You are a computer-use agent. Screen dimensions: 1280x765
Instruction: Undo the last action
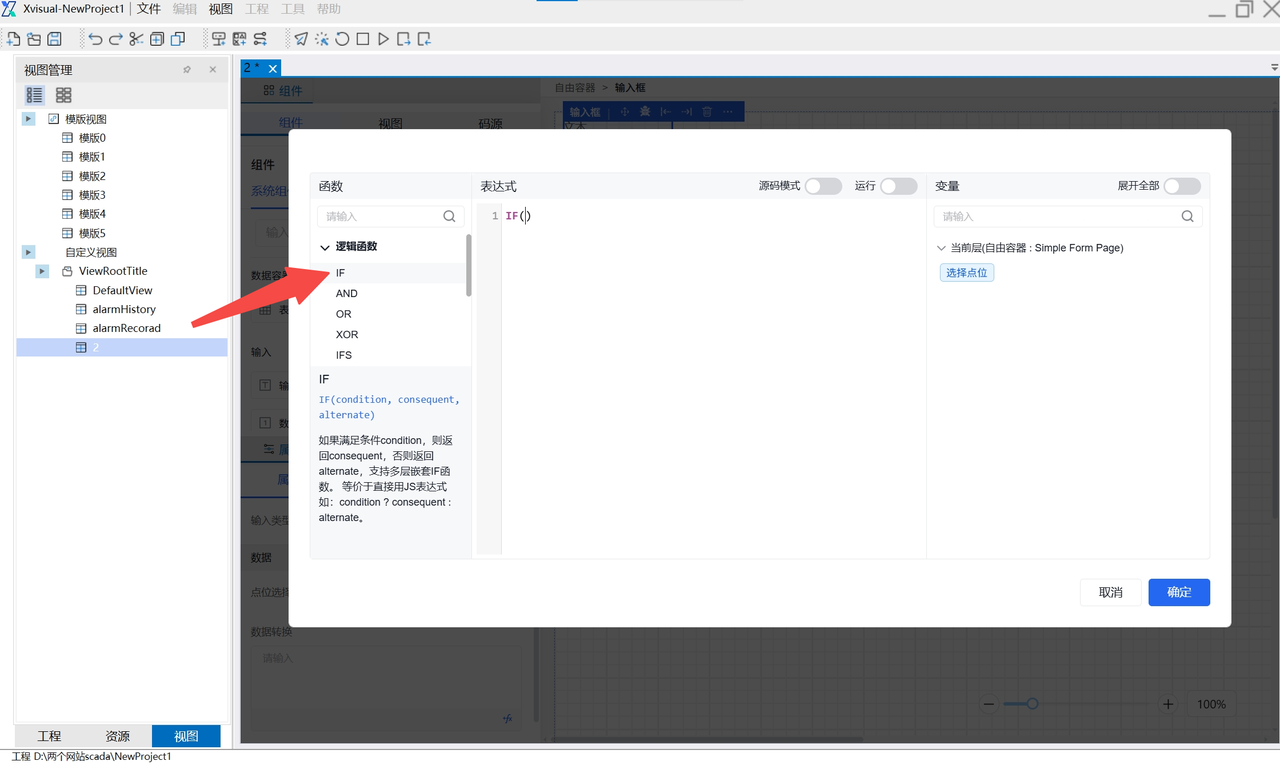pos(95,39)
